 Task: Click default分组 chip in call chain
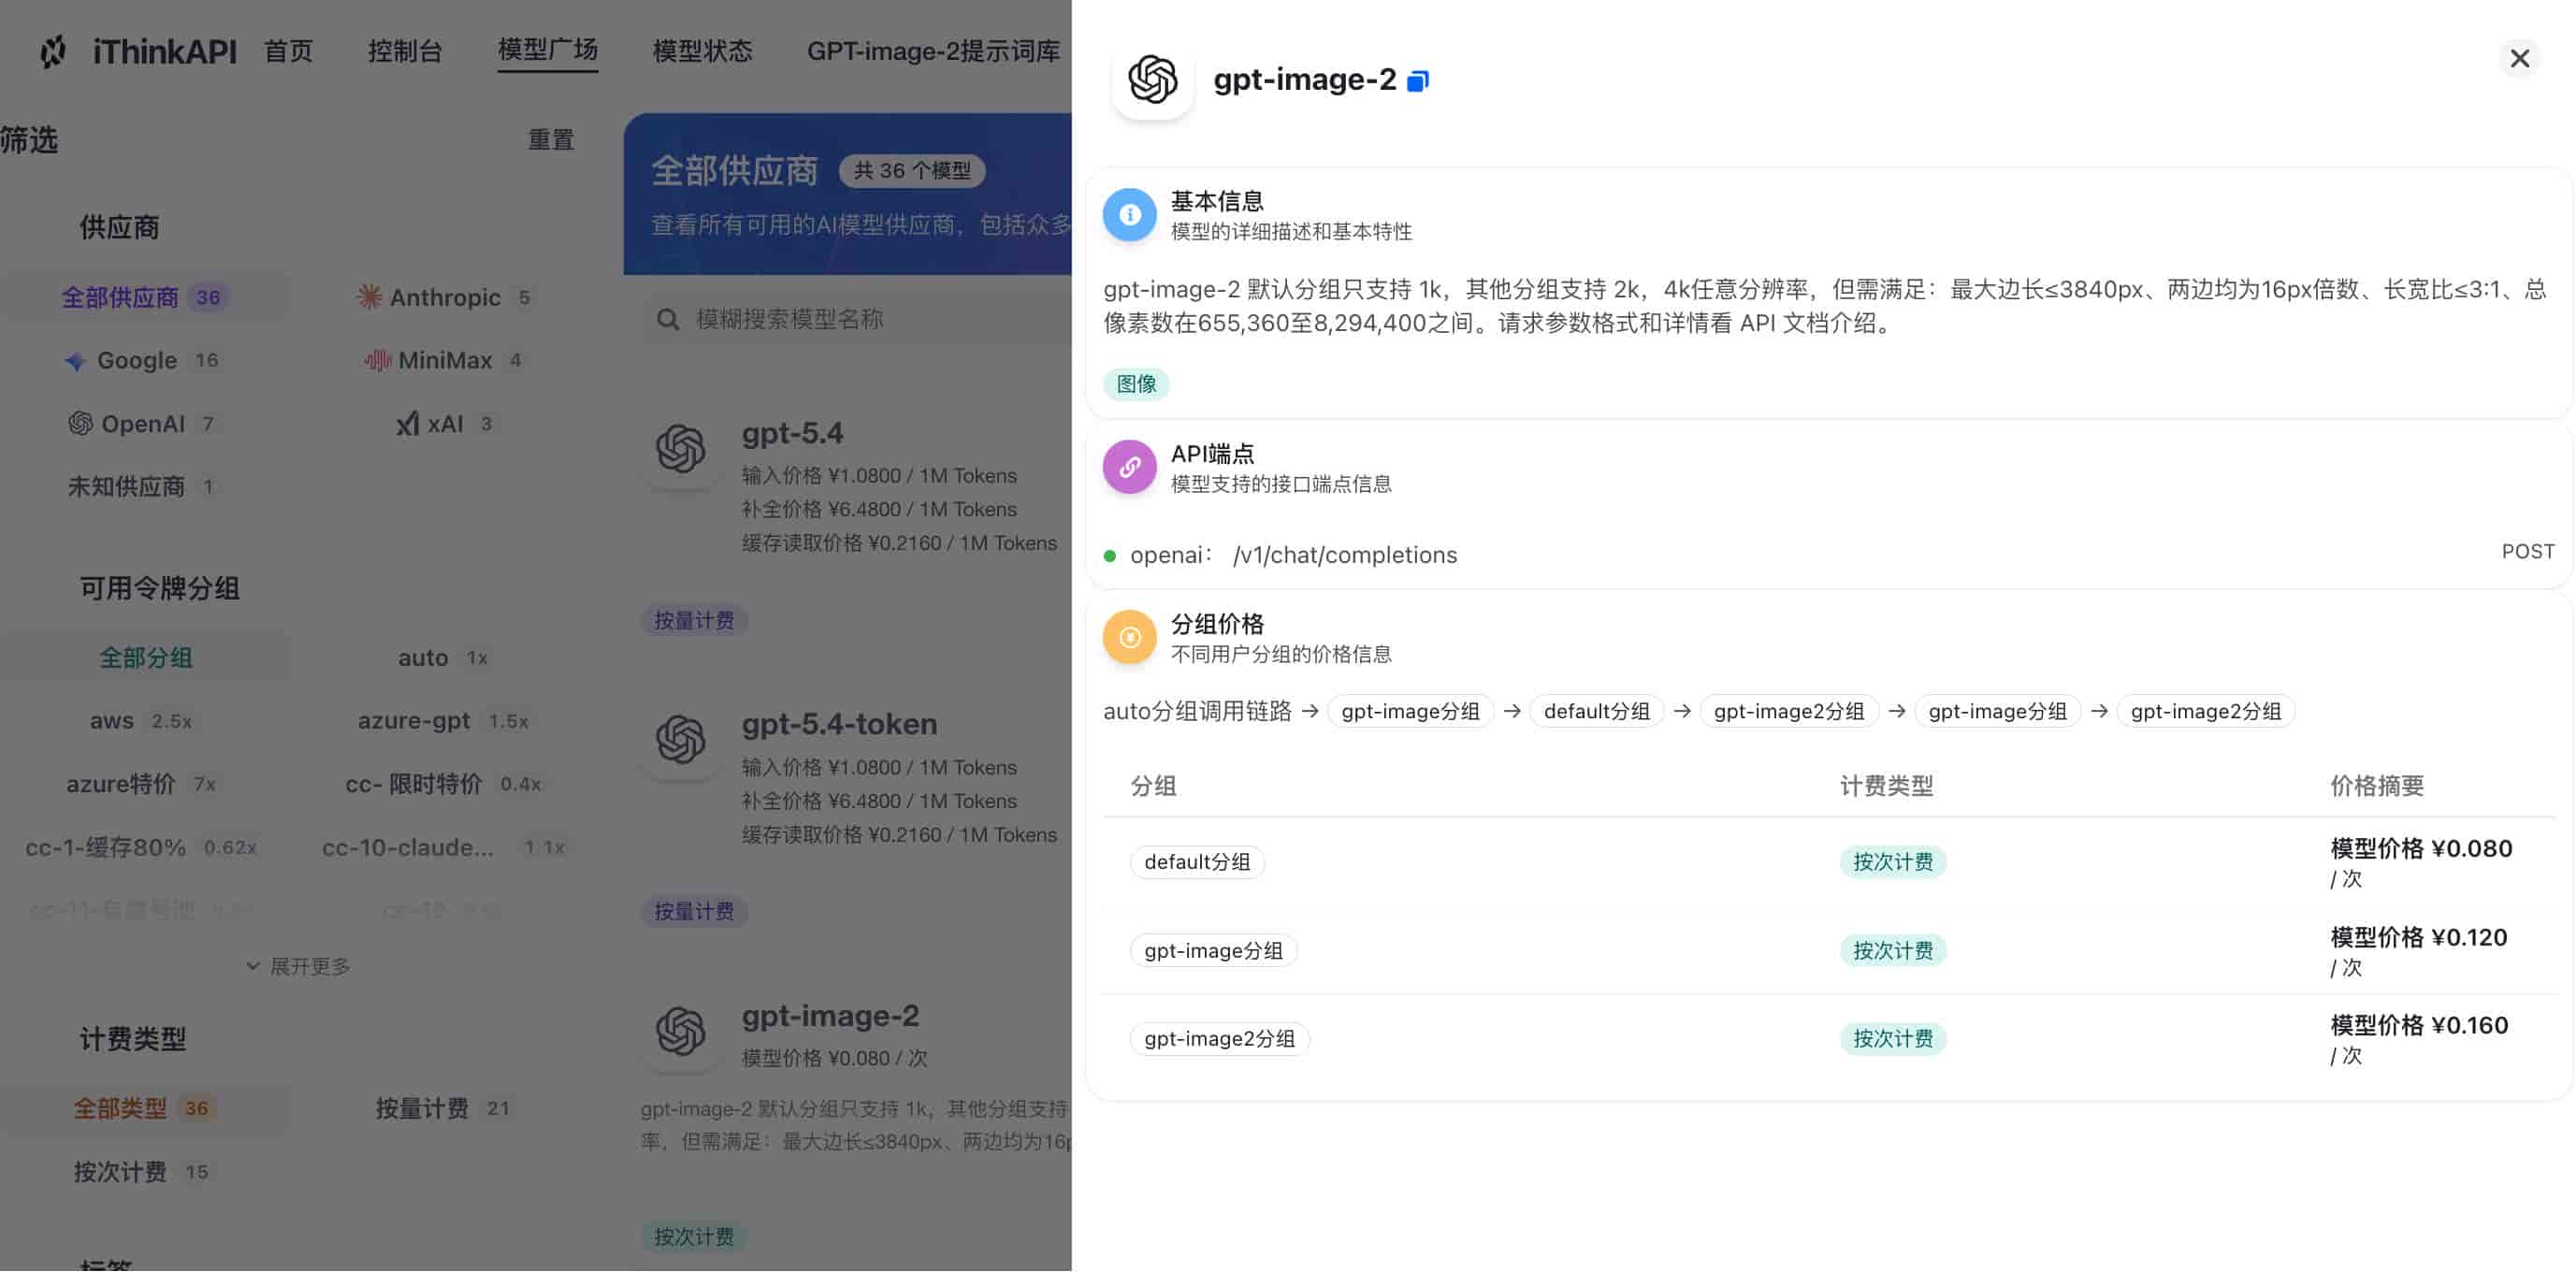(1596, 711)
